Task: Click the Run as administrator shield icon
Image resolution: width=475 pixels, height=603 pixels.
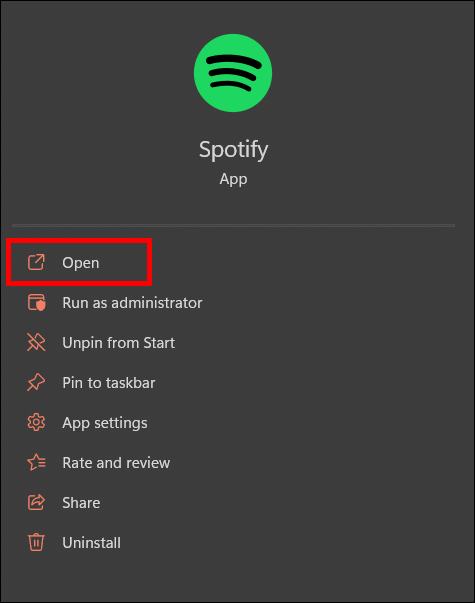Action: [x=36, y=302]
